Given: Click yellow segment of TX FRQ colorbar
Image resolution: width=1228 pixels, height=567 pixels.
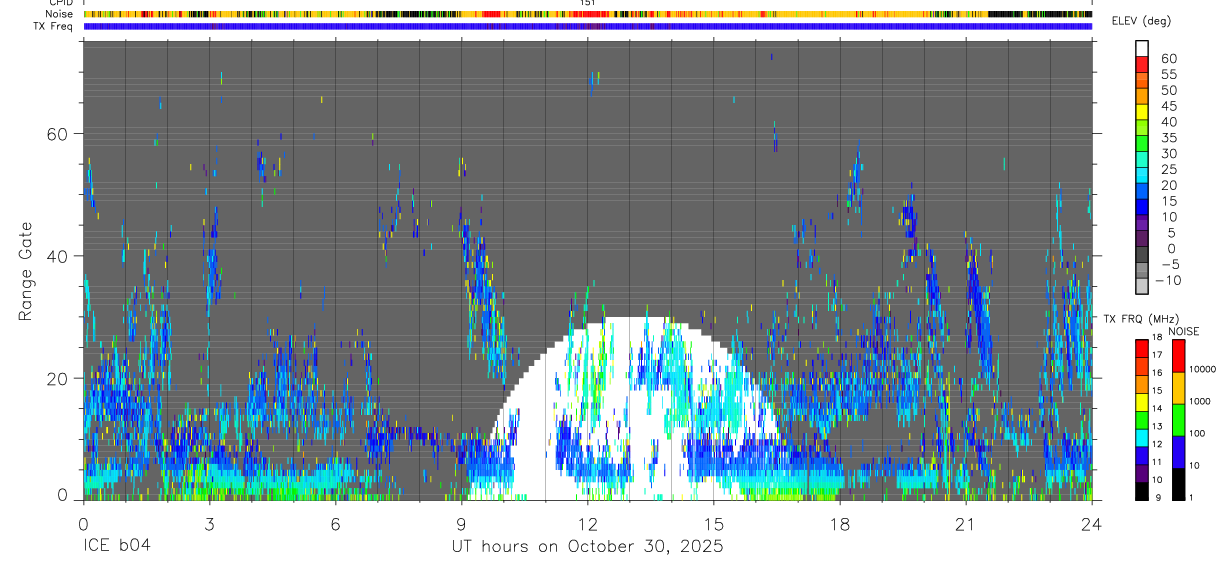Looking at the screenshot, I should click(x=1142, y=402).
